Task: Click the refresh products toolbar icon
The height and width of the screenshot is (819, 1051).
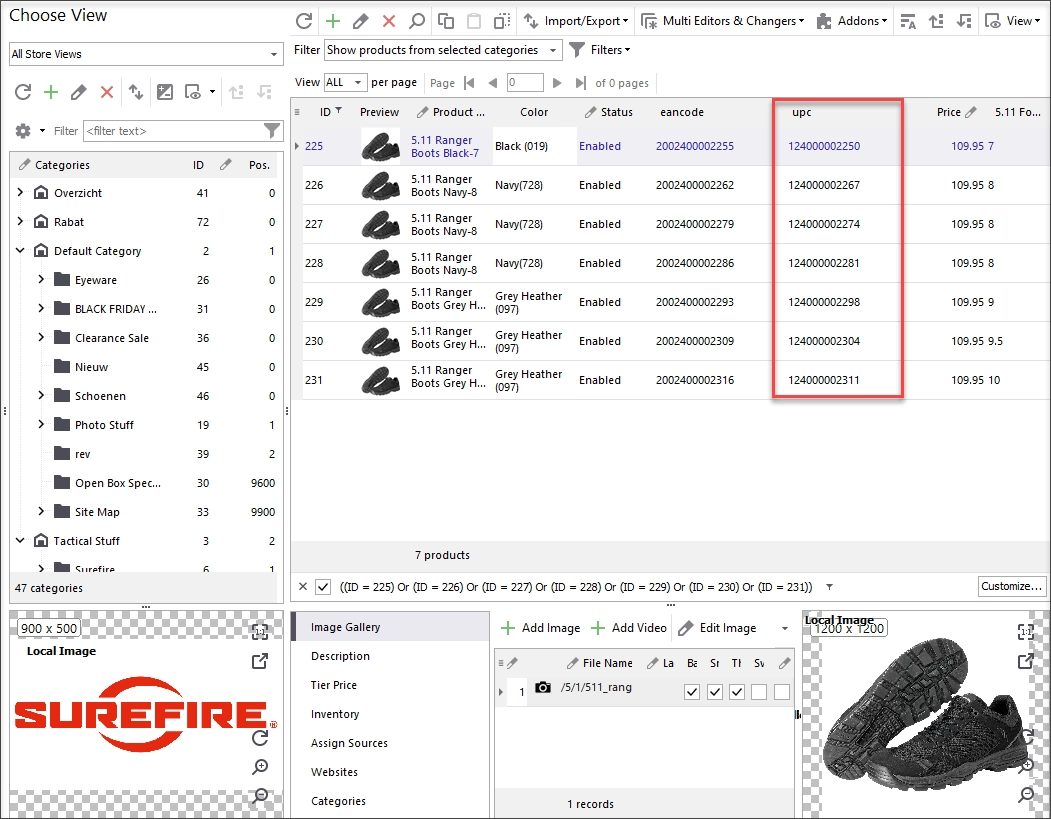Action: pyautogui.click(x=304, y=21)
